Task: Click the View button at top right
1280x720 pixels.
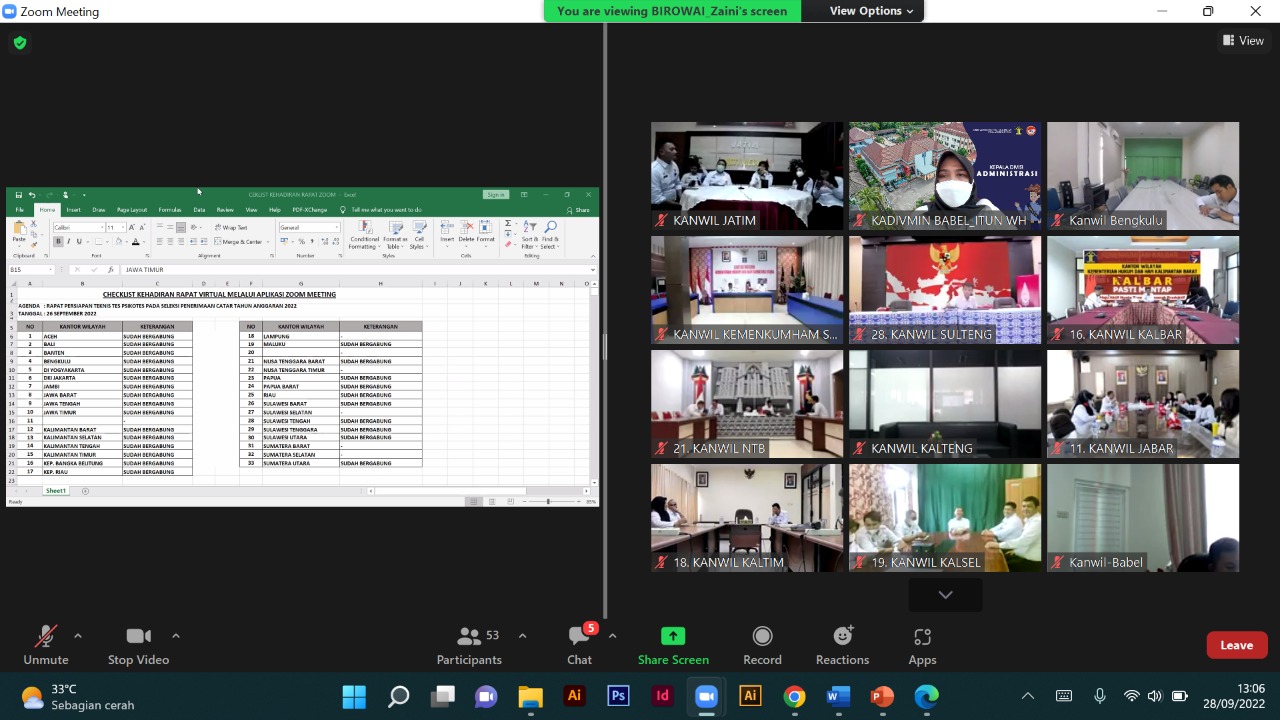Action: (x=1243, y=41)
